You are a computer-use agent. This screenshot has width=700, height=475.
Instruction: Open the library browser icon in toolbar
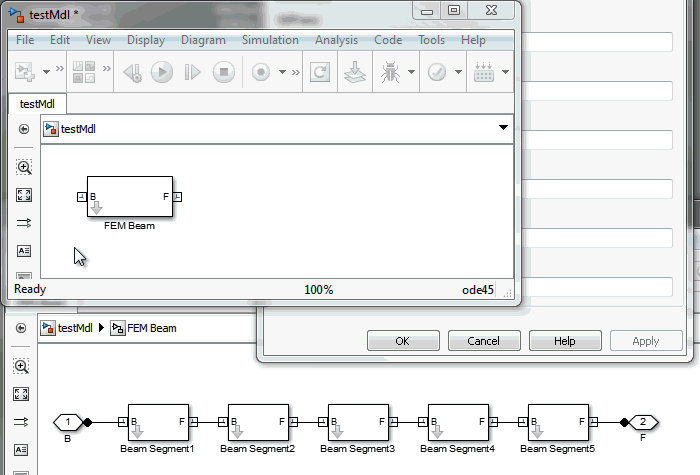coord(84,72)
